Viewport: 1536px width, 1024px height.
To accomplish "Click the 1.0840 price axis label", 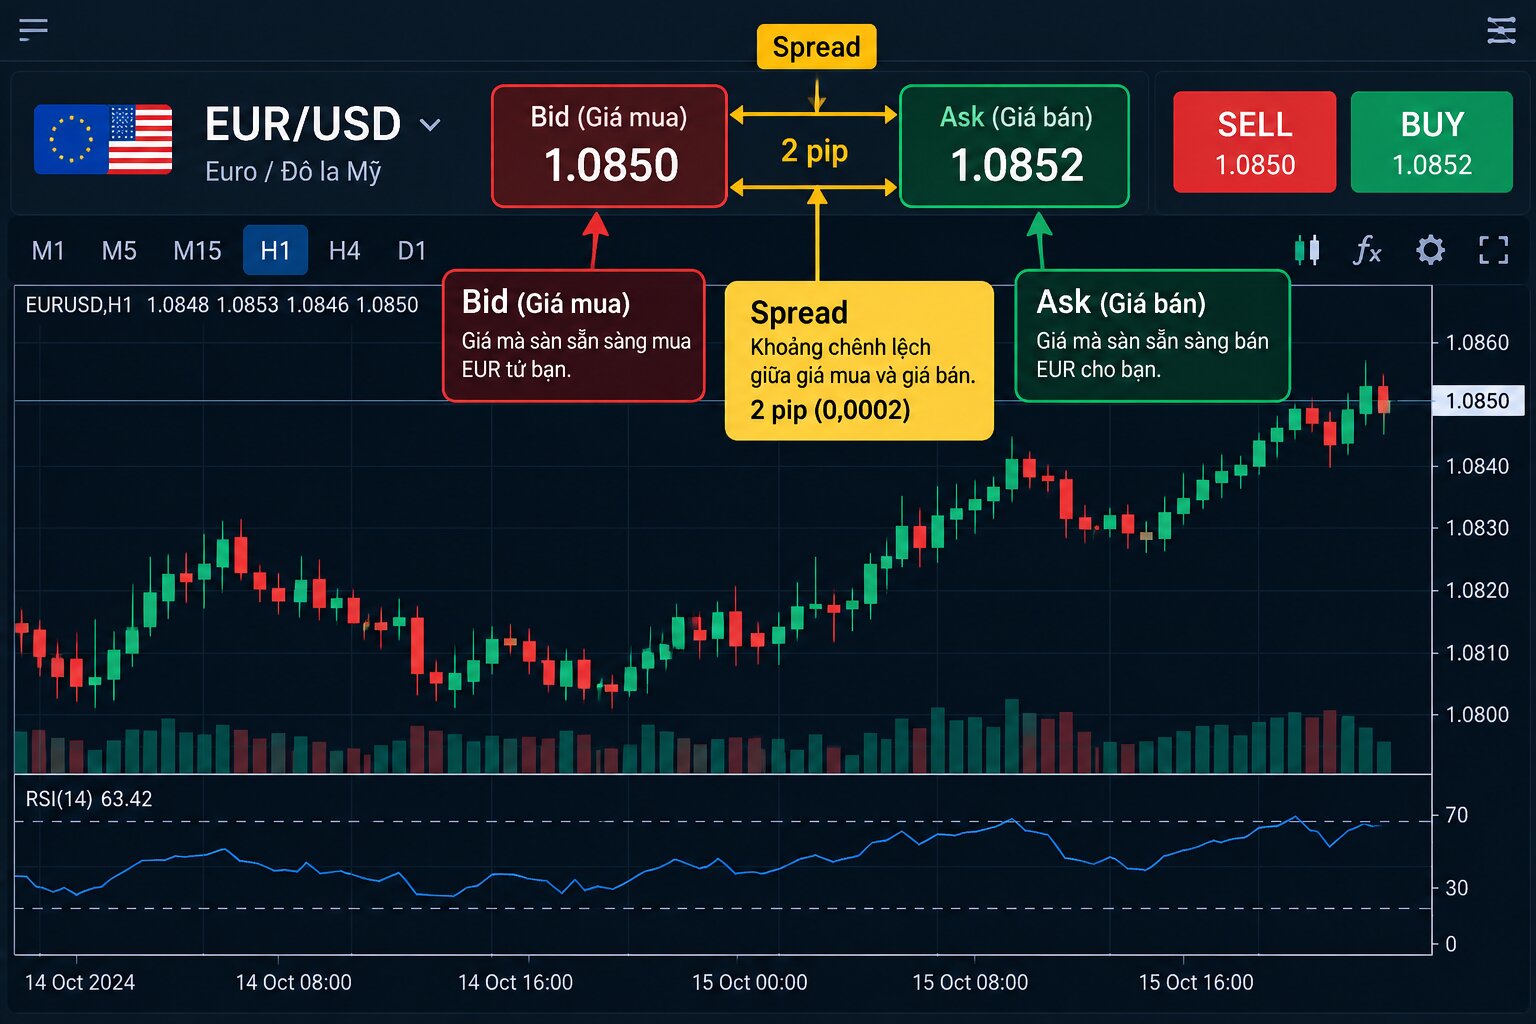I will pos(1477,466).
